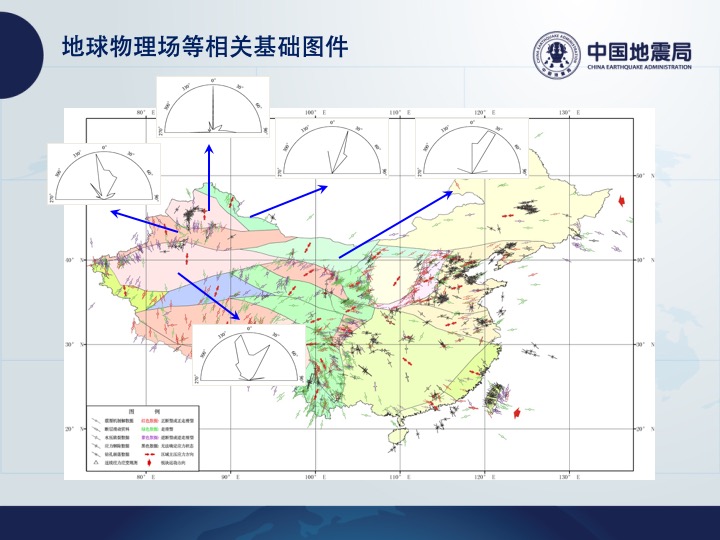Click the 130° E label on top axis
Image resolution: width=720 pixels, height=540 pixels.
tap(569, 112)
